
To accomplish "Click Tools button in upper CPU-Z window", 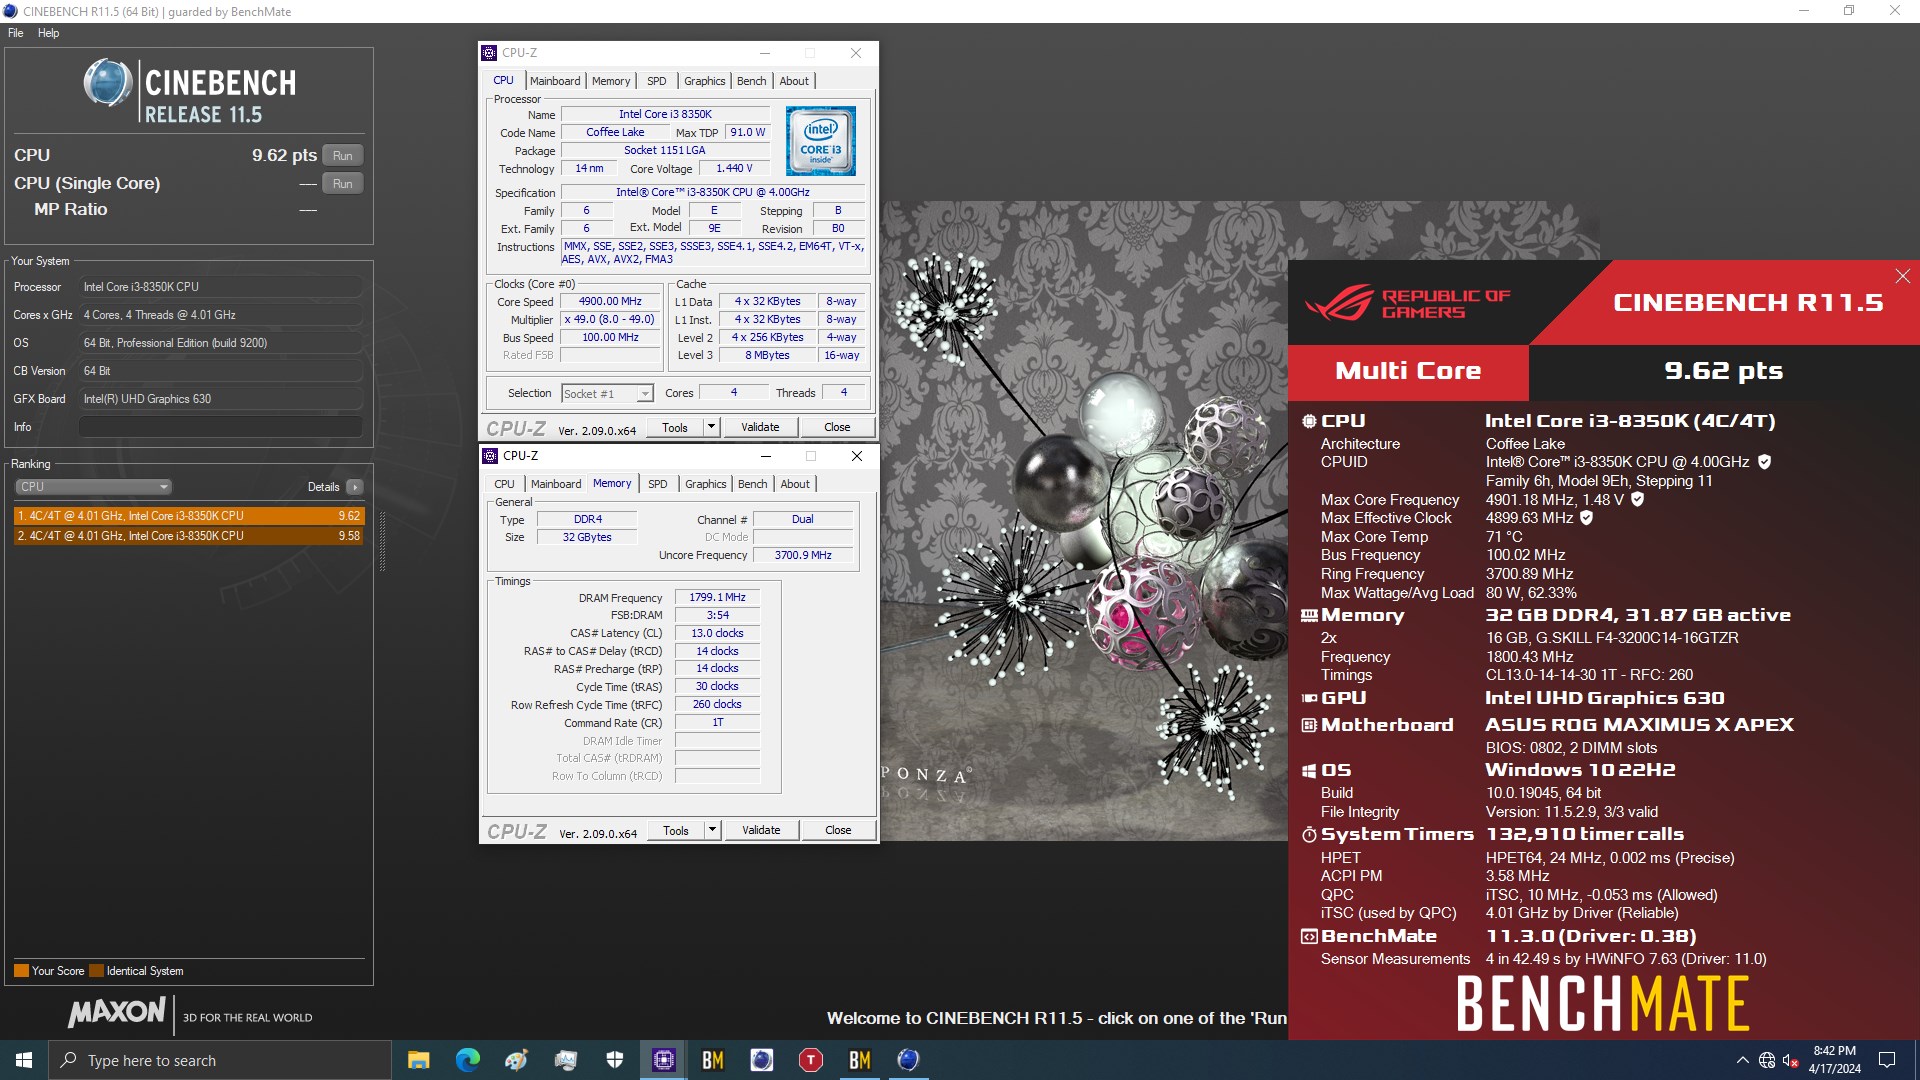I will [675, 427].
